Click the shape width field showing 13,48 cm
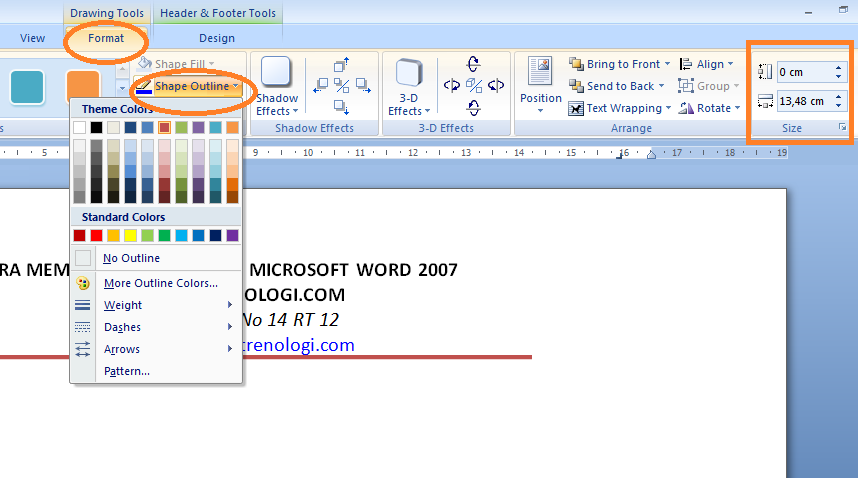The width and height of the screenshot is (858, 478). pos(804,101)
